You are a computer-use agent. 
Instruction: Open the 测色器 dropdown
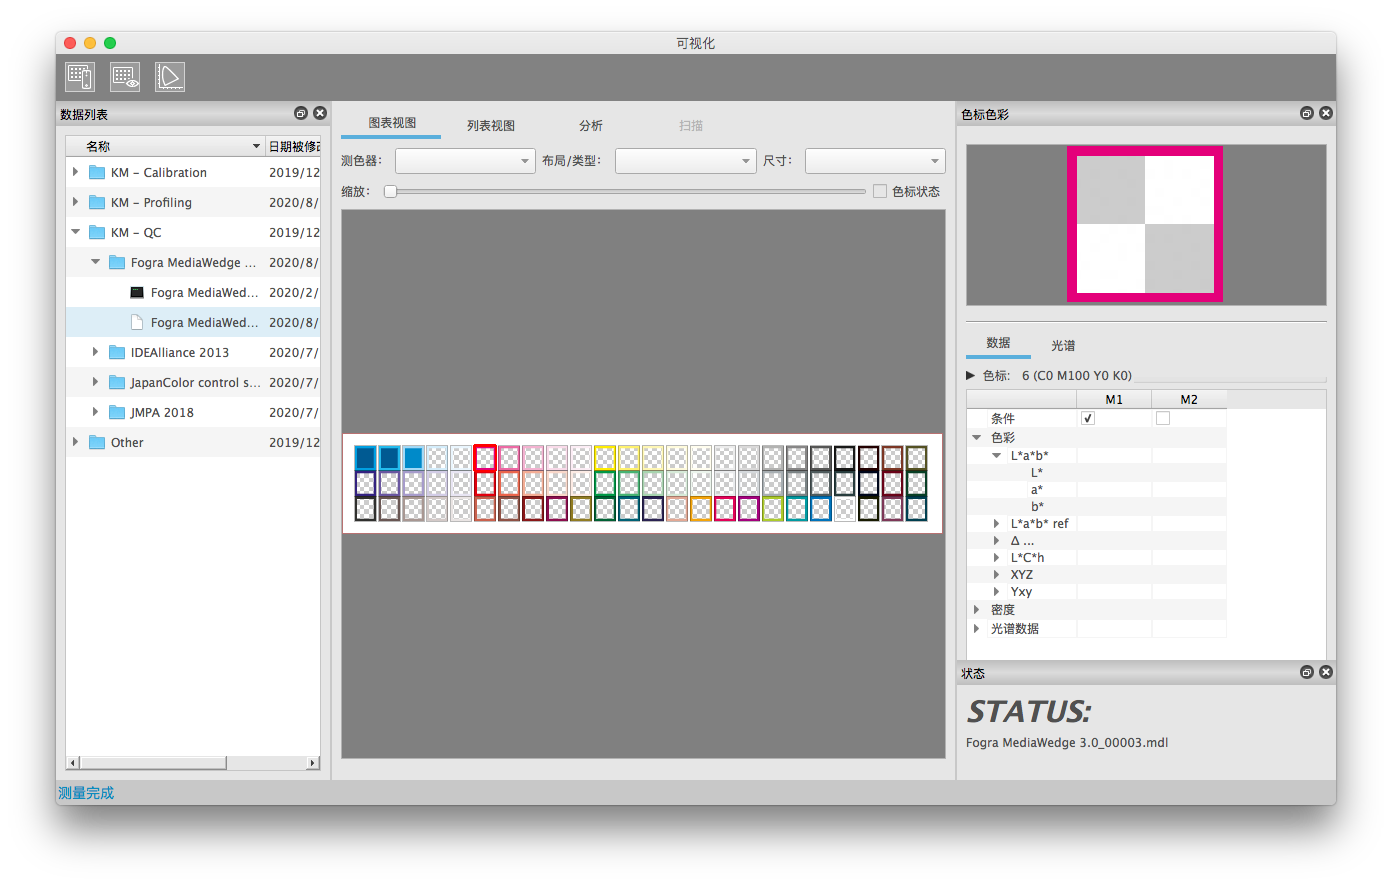tap(465, 160)
